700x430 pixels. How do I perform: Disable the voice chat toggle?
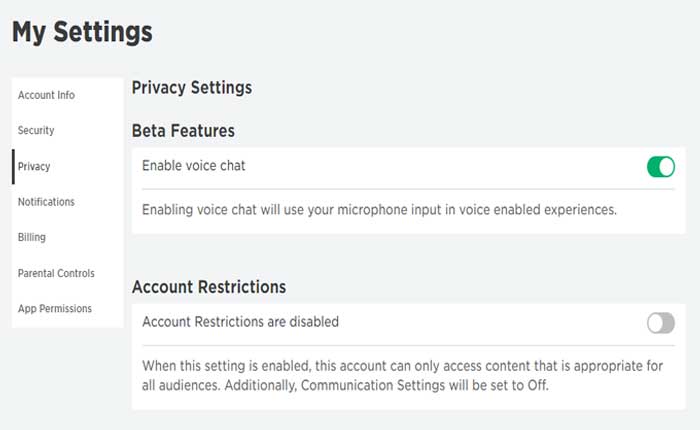click(x=660, y=166)
